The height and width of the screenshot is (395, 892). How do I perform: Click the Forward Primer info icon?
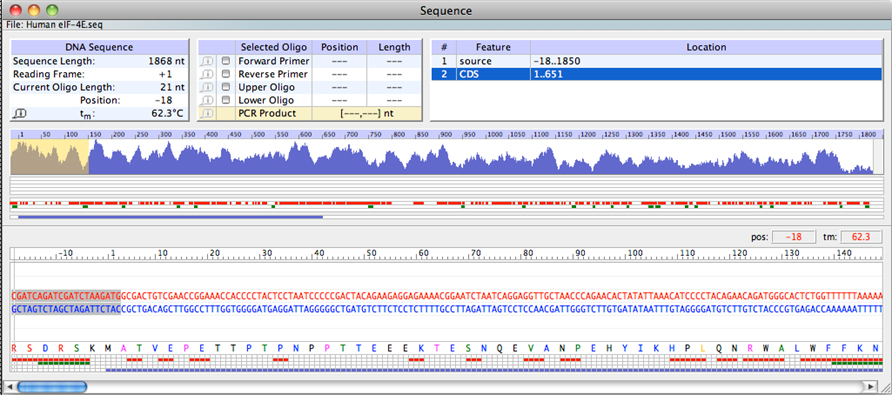208,61
